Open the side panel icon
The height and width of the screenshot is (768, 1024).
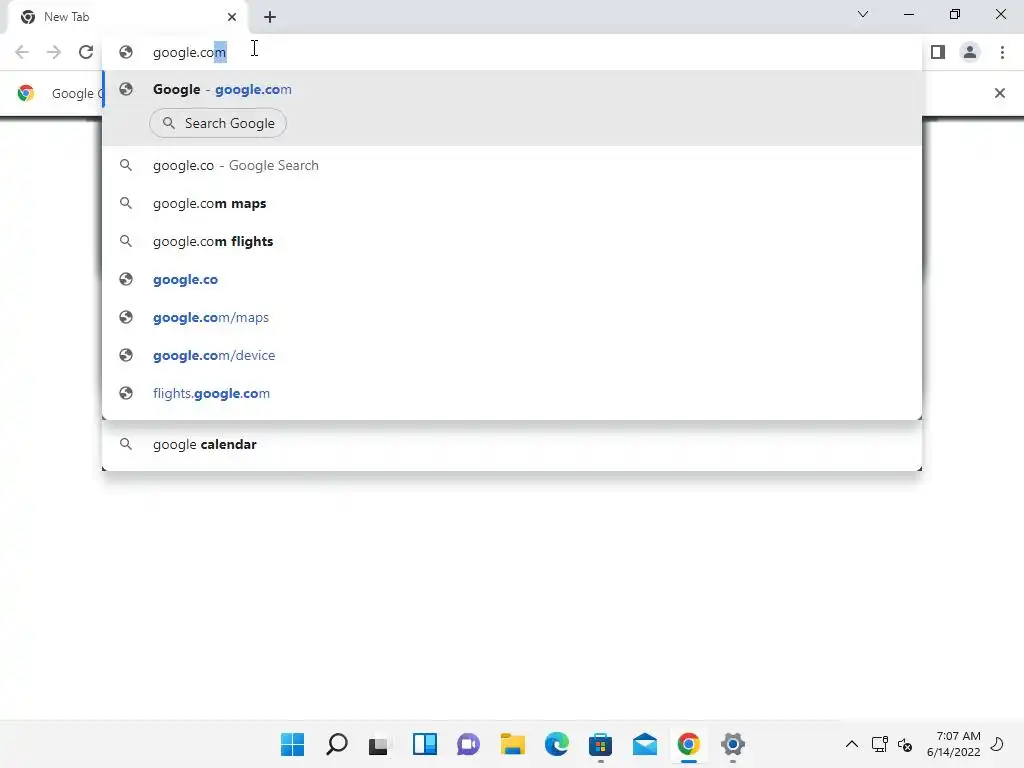click(x=938, y=52)
